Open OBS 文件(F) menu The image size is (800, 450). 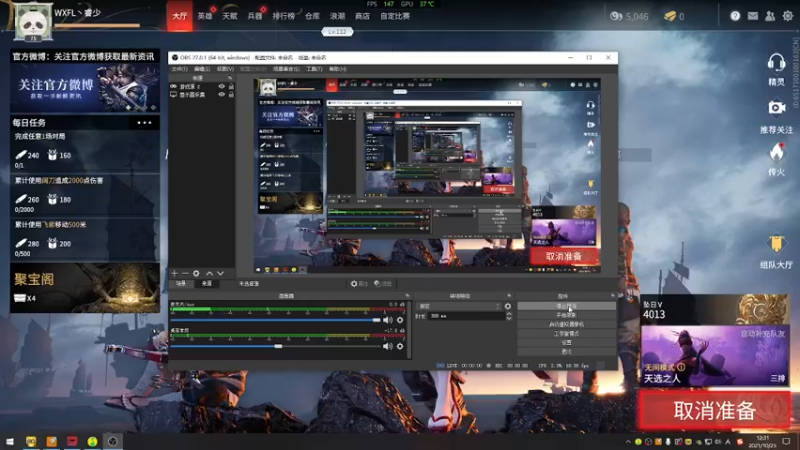179,69
